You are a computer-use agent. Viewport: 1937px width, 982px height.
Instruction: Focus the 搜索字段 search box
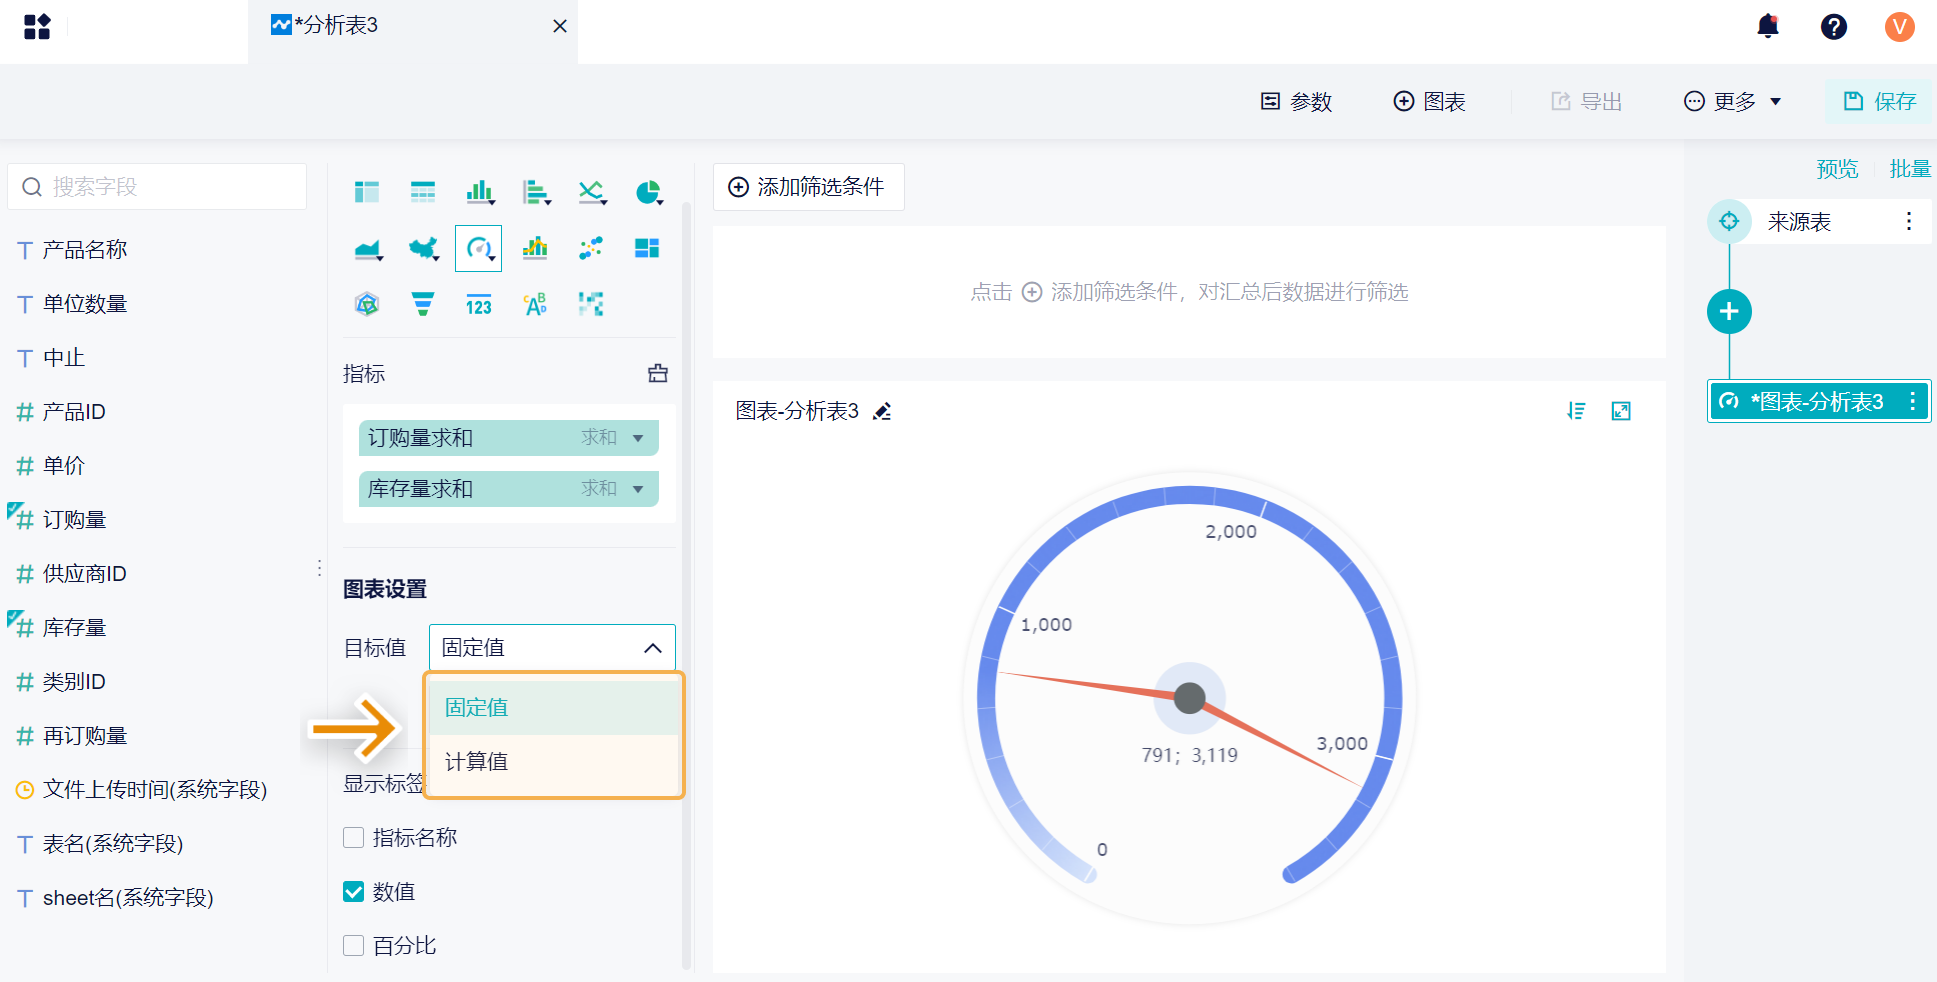tap(157, 187)
